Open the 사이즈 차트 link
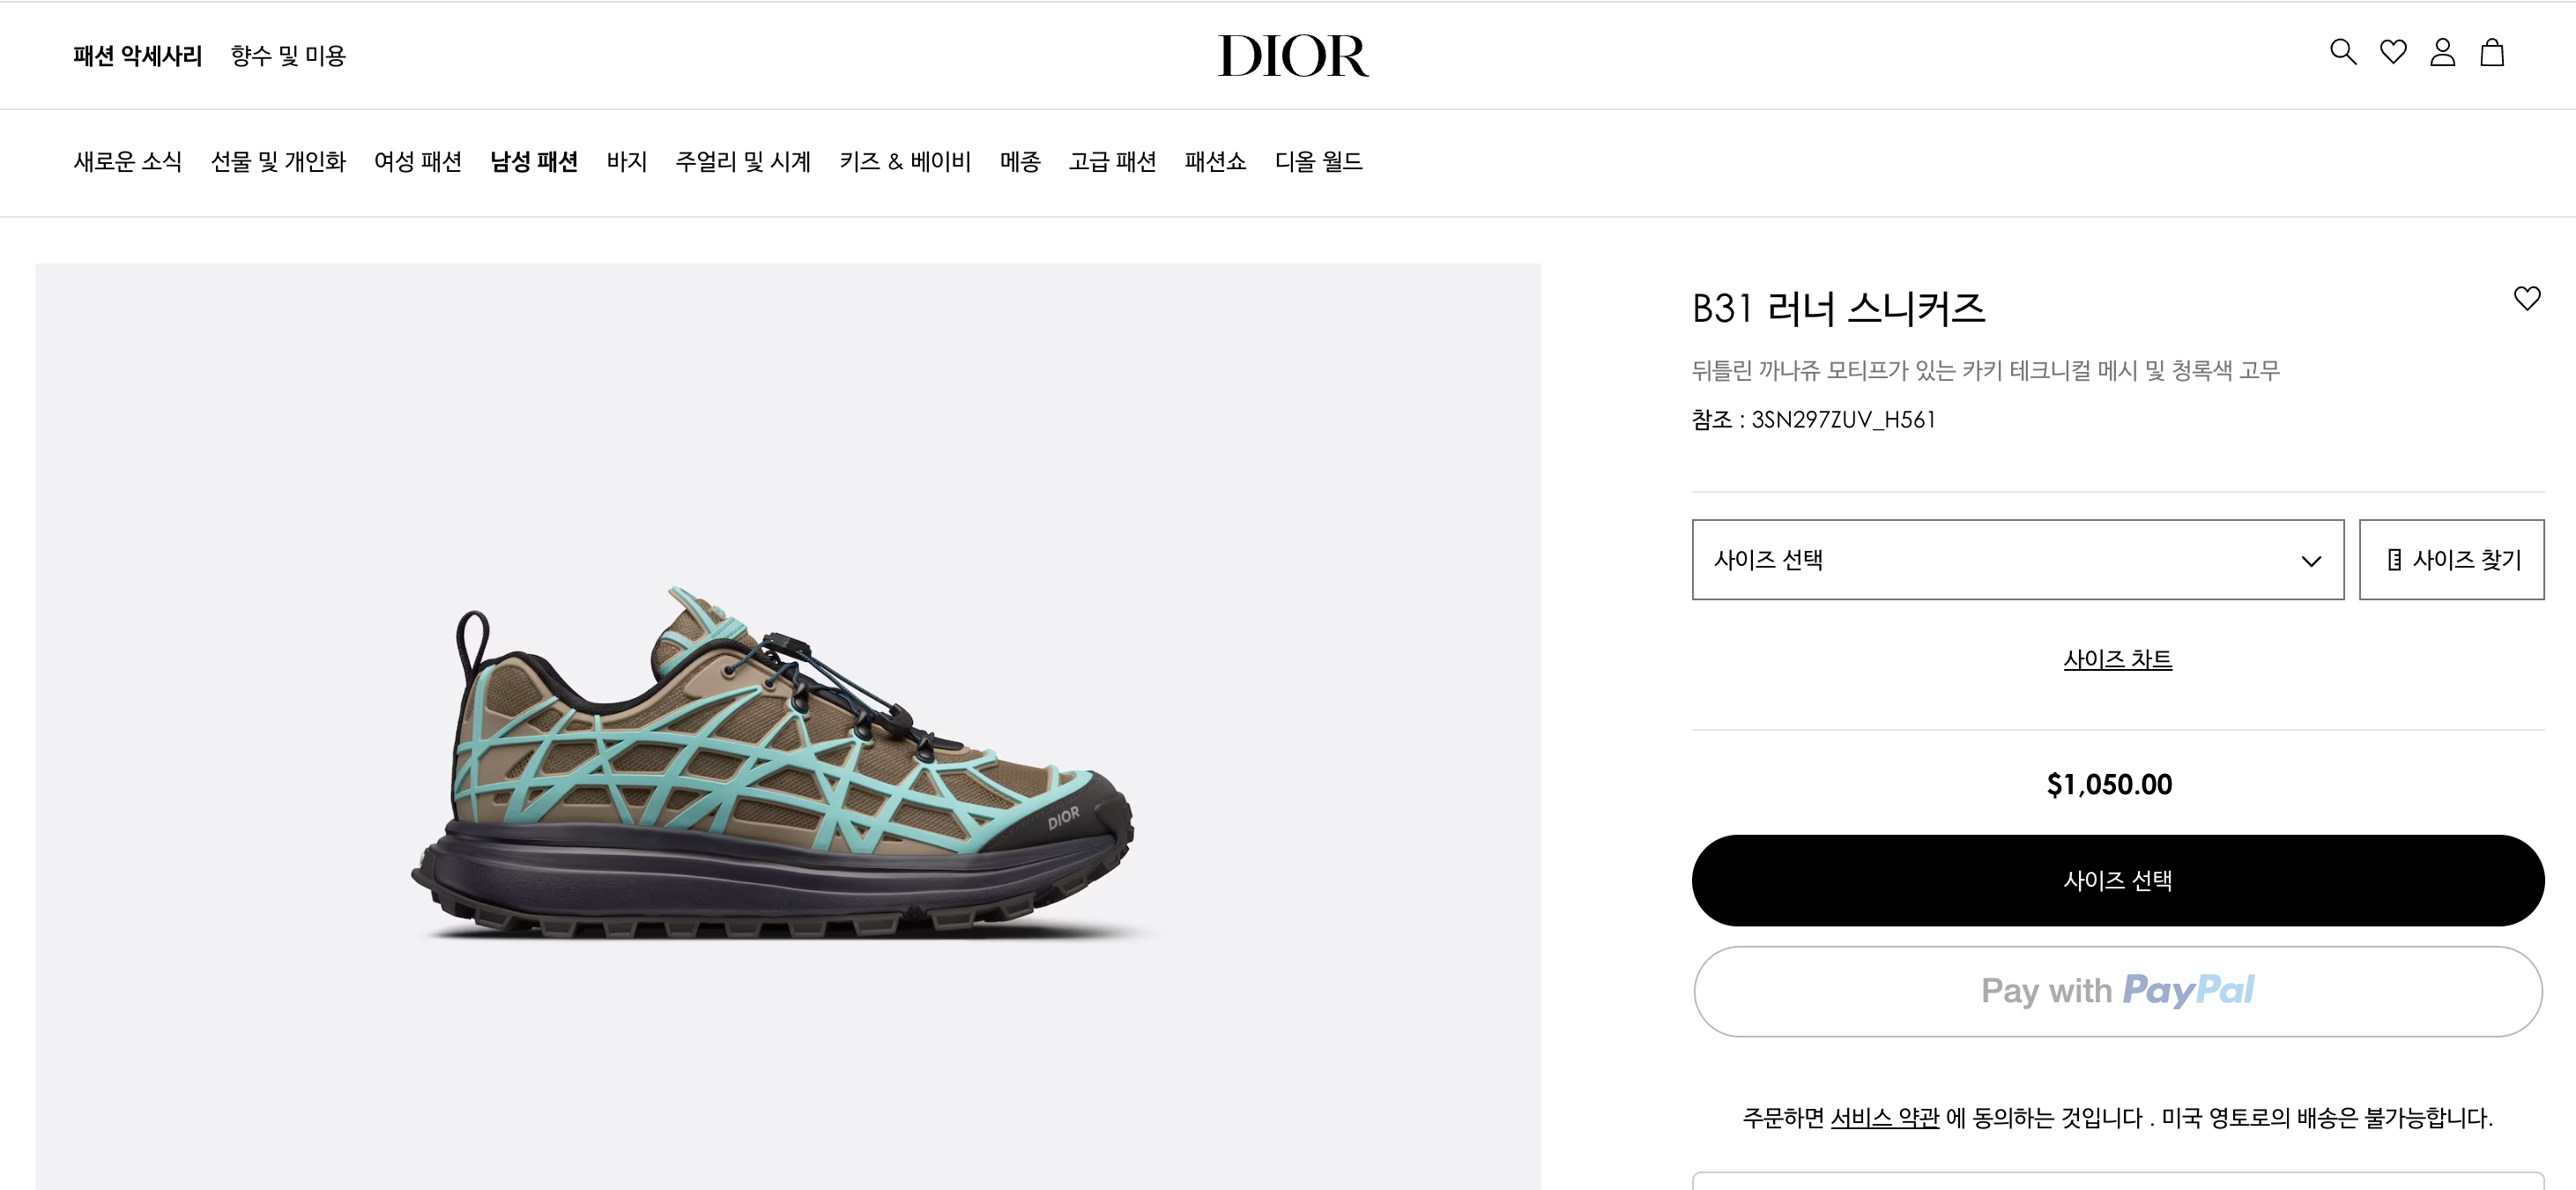This screenshot has height=1190, width=2576. point(2117,659)
